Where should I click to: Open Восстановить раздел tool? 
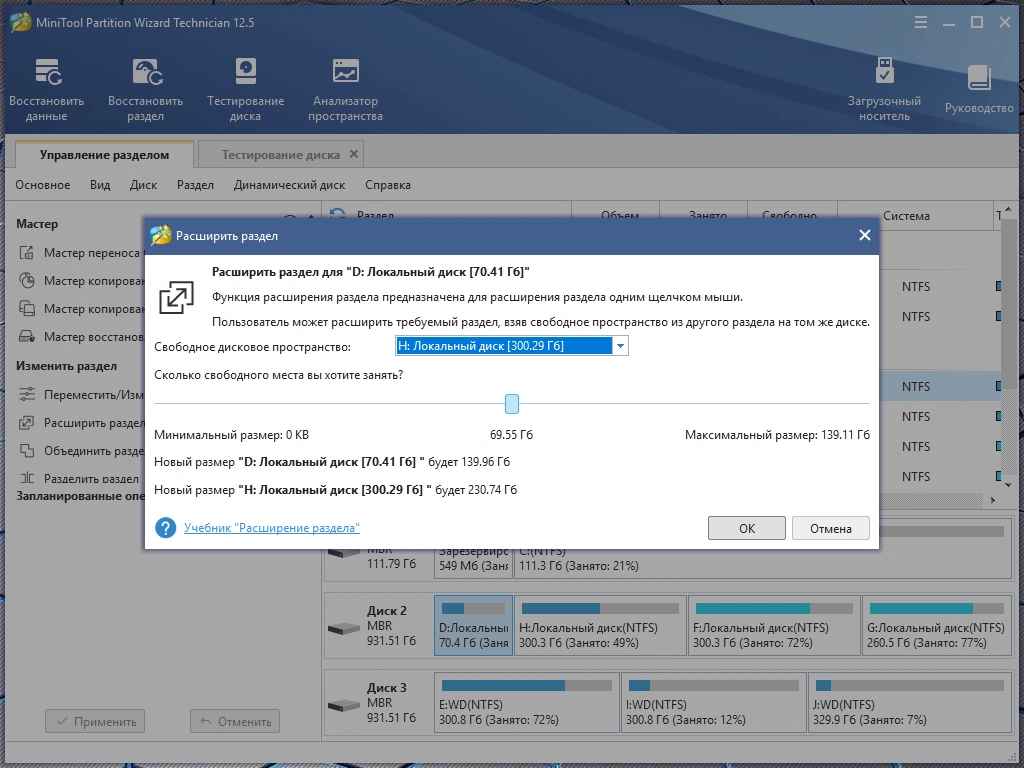146,89
